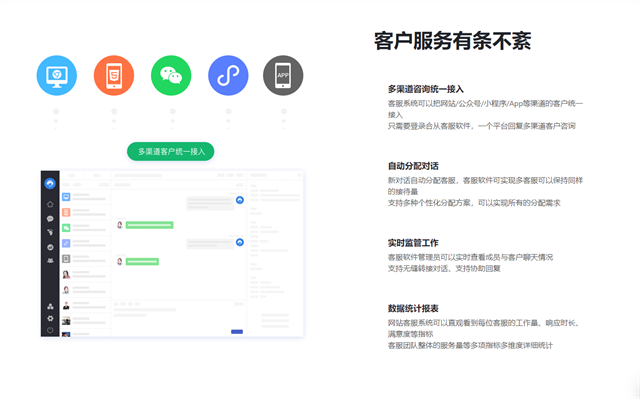The width and height of the screenshot is (640, 399).
Task: Open the home icon in dark sidebar
Action: (50, 204)
